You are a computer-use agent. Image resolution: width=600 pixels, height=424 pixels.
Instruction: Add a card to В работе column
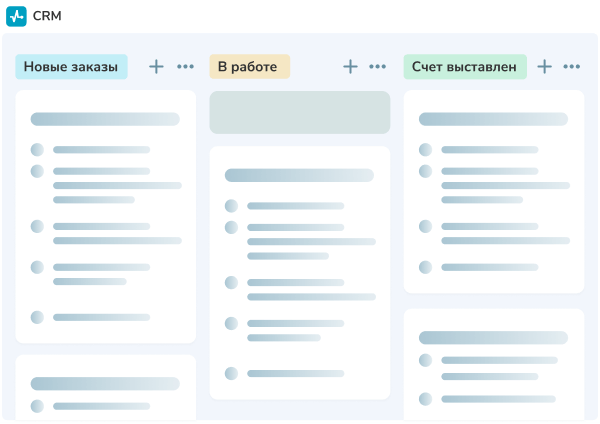point(350,66)
